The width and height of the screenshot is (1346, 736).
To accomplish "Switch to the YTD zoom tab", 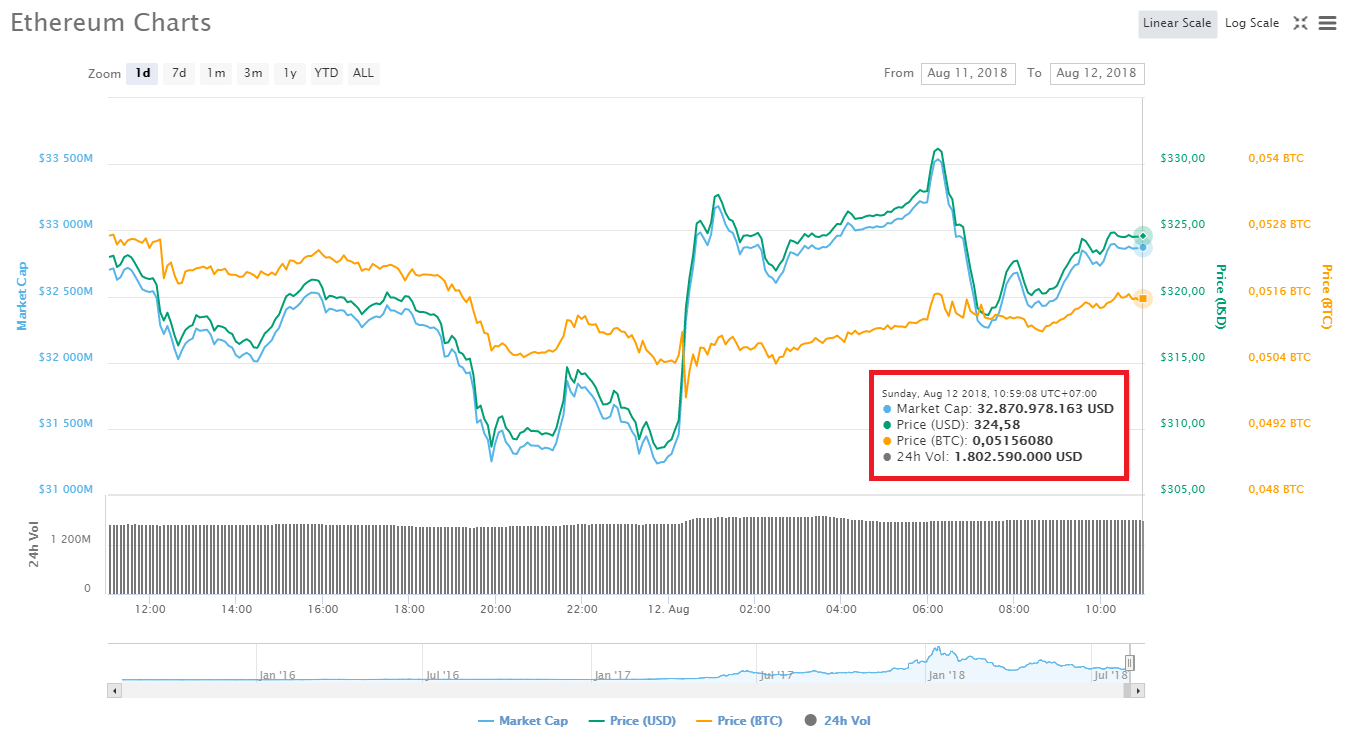I will coord(326,72).
